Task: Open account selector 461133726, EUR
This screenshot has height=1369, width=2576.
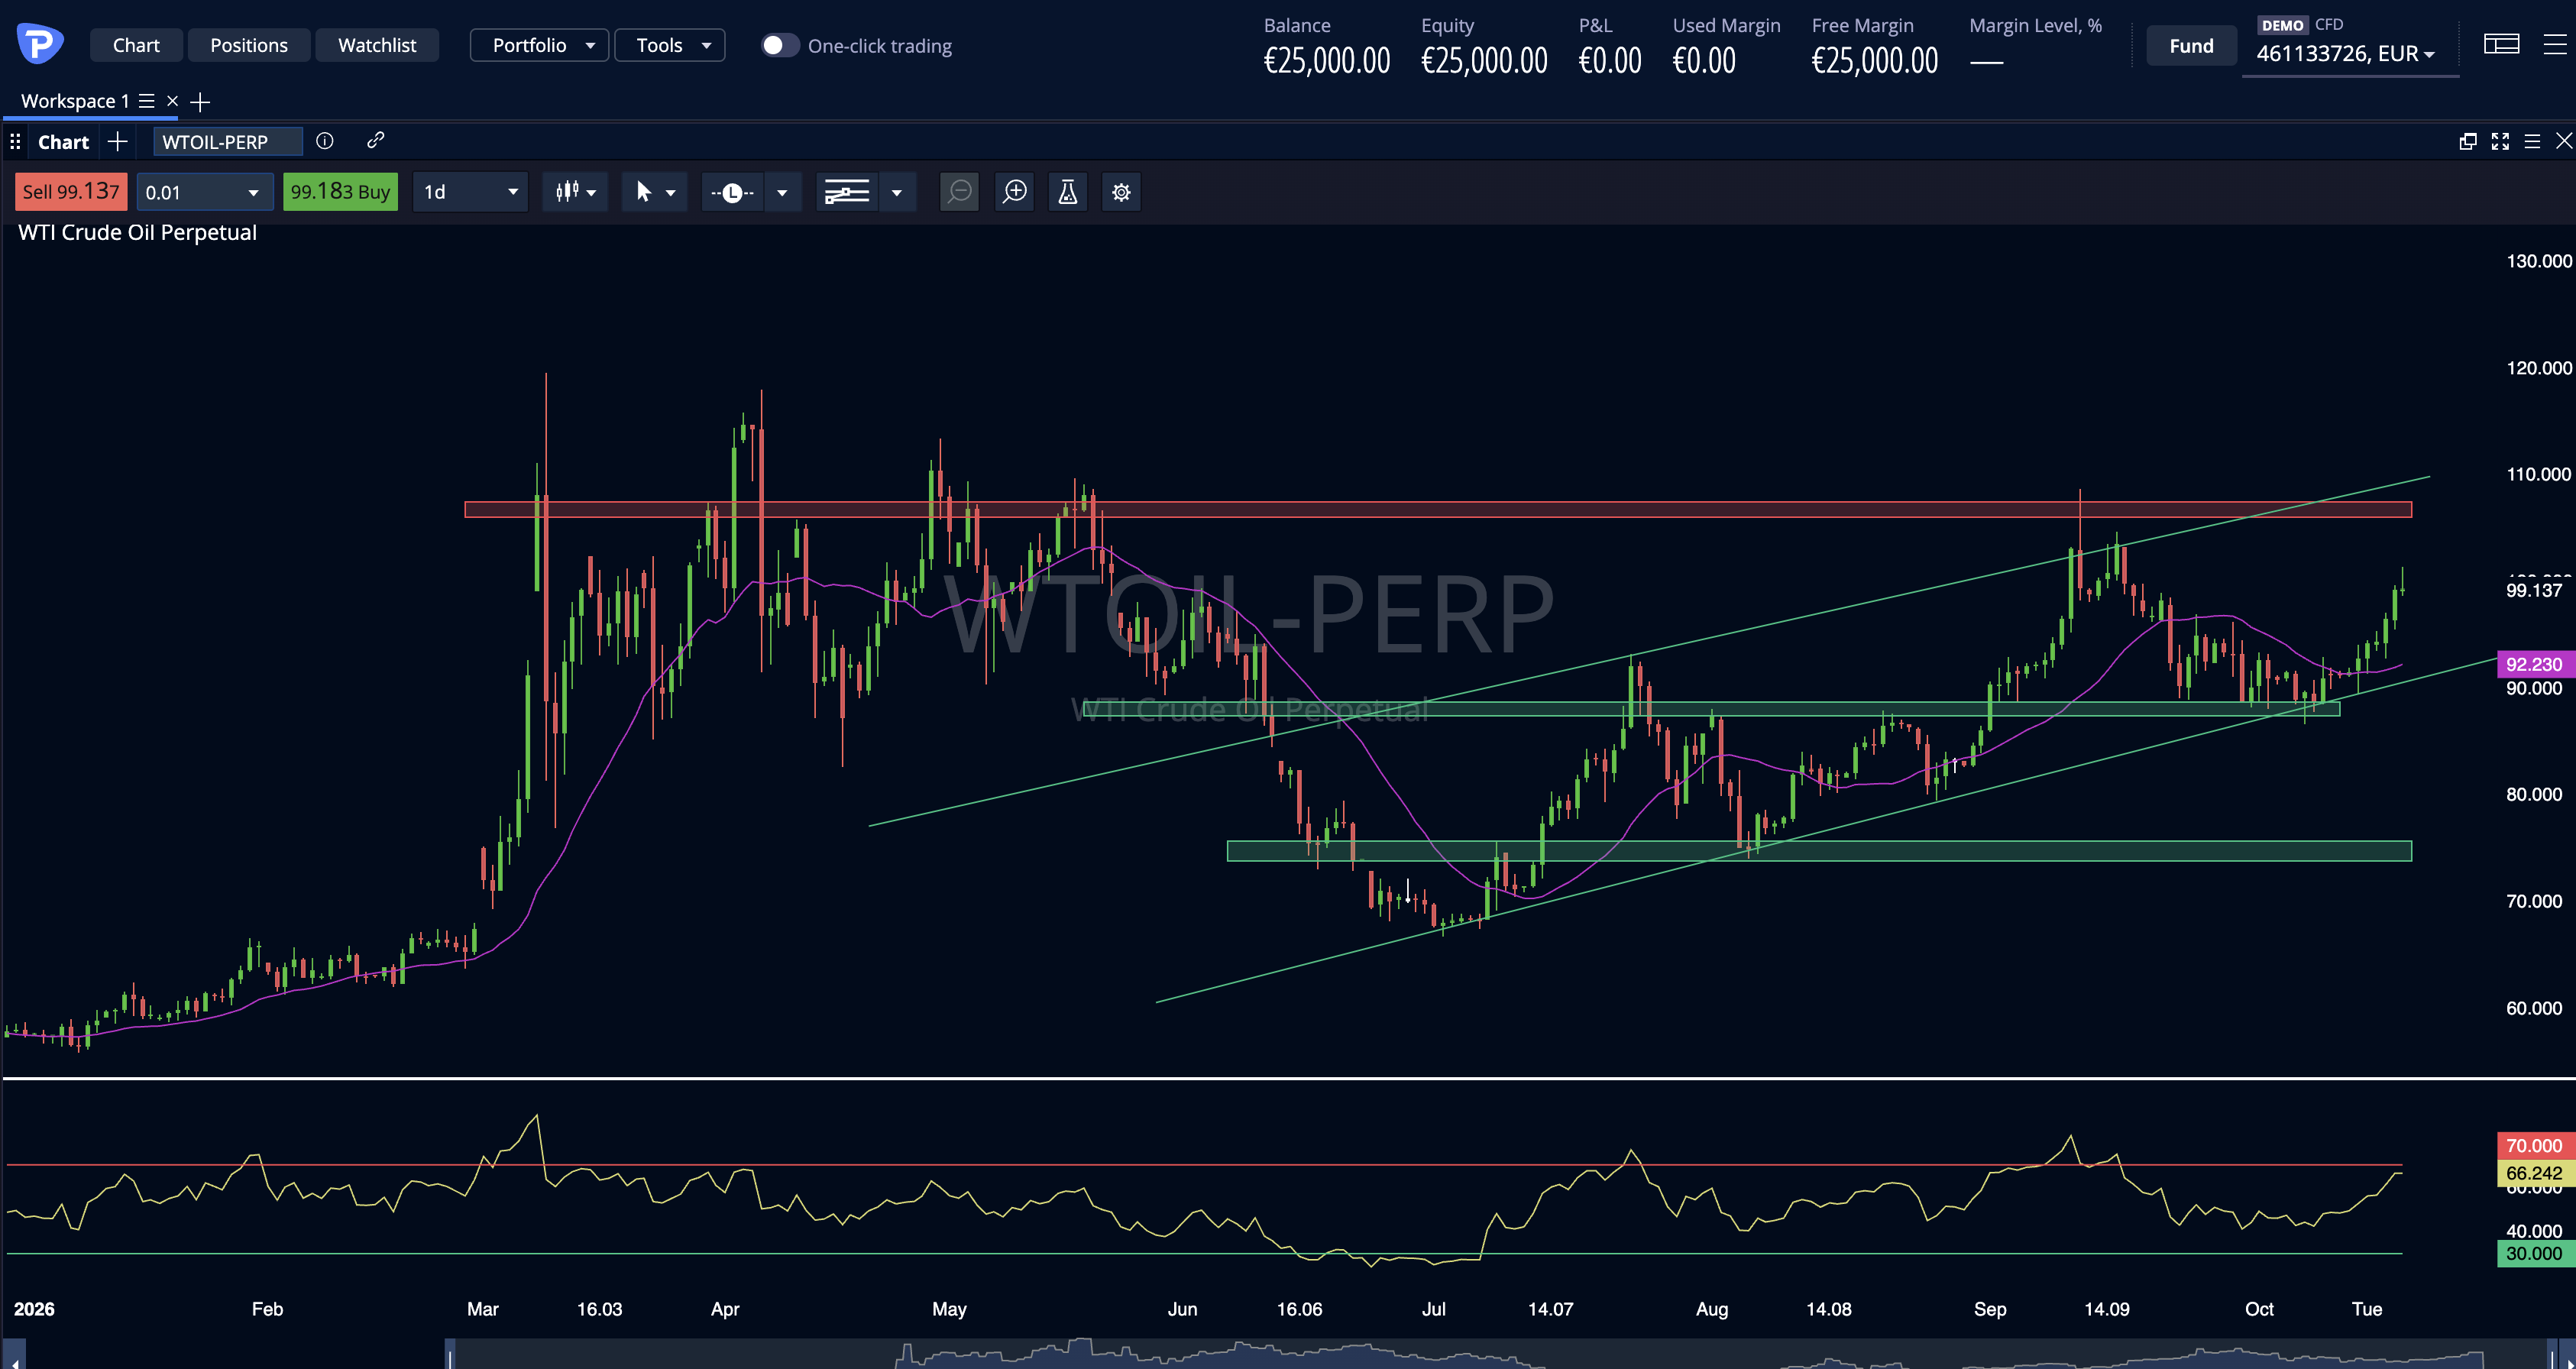Action: click(x=2345, y=53)
